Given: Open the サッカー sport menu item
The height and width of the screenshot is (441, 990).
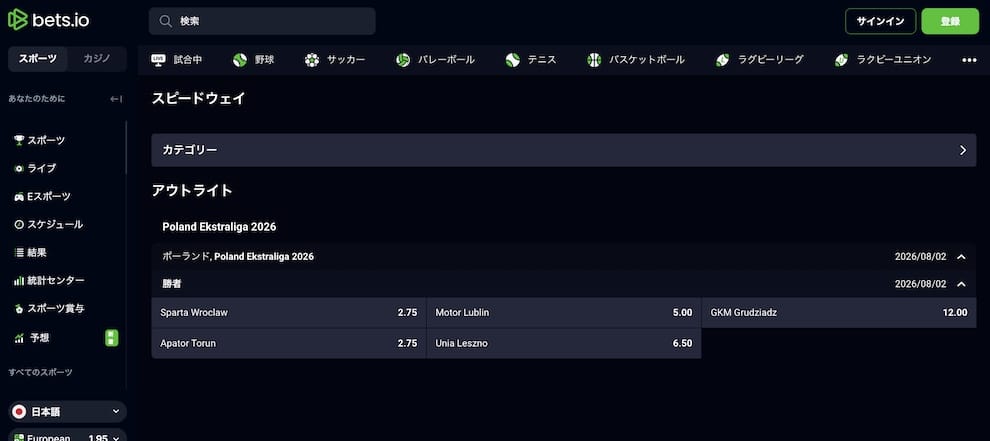Looking at the screenshot, I should (x=335, y=60).
